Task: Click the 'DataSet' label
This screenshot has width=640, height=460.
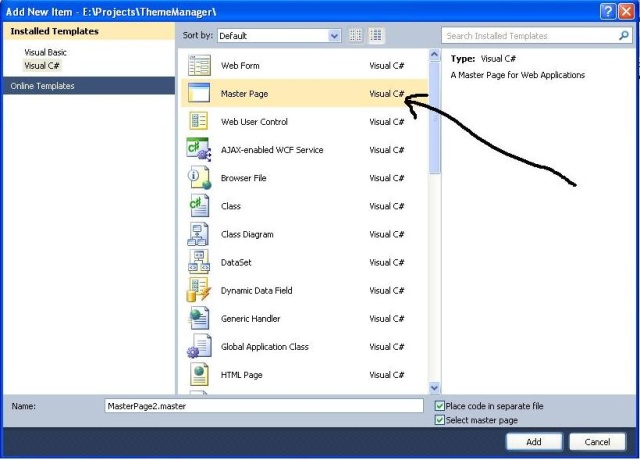Action: coord(236,262)
